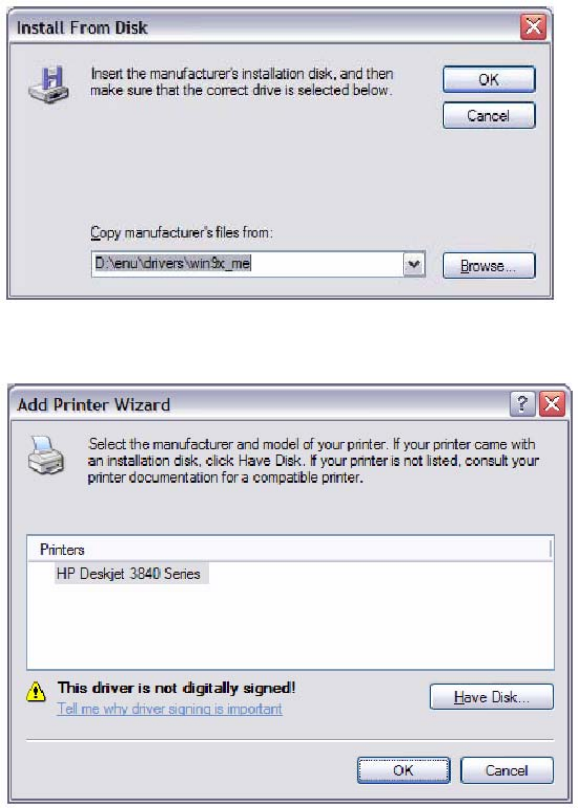Viewport: 578px width, 808px height.
Task: Click the Add Printer Wizard title bar
Action: coord(260,404)
